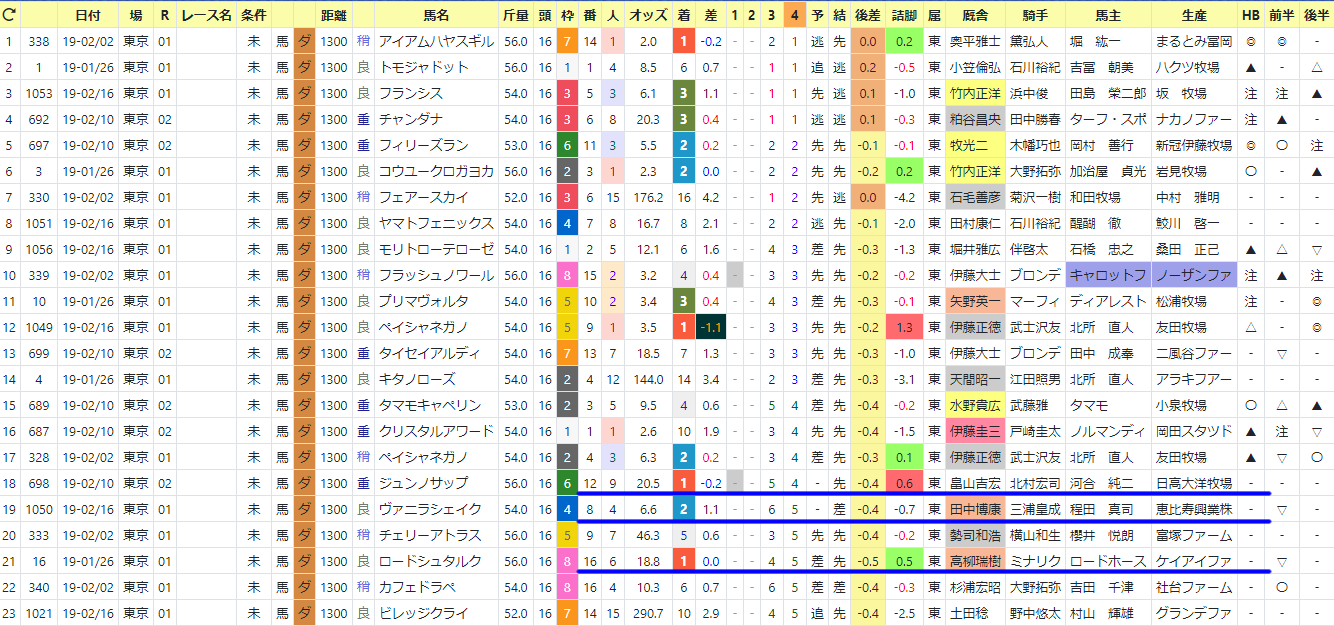Click the ▲ mark in HB column, row 2
1334x626 pixels.
[x=1250, y=68]
